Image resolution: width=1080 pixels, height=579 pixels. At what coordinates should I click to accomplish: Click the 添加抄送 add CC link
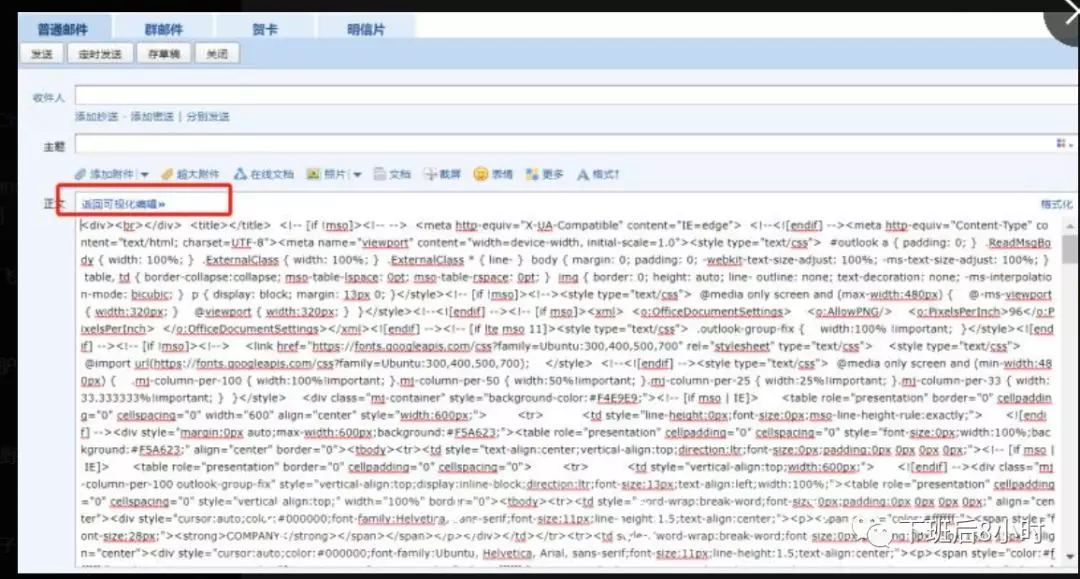pyautogui.click(x=96, y=117)
